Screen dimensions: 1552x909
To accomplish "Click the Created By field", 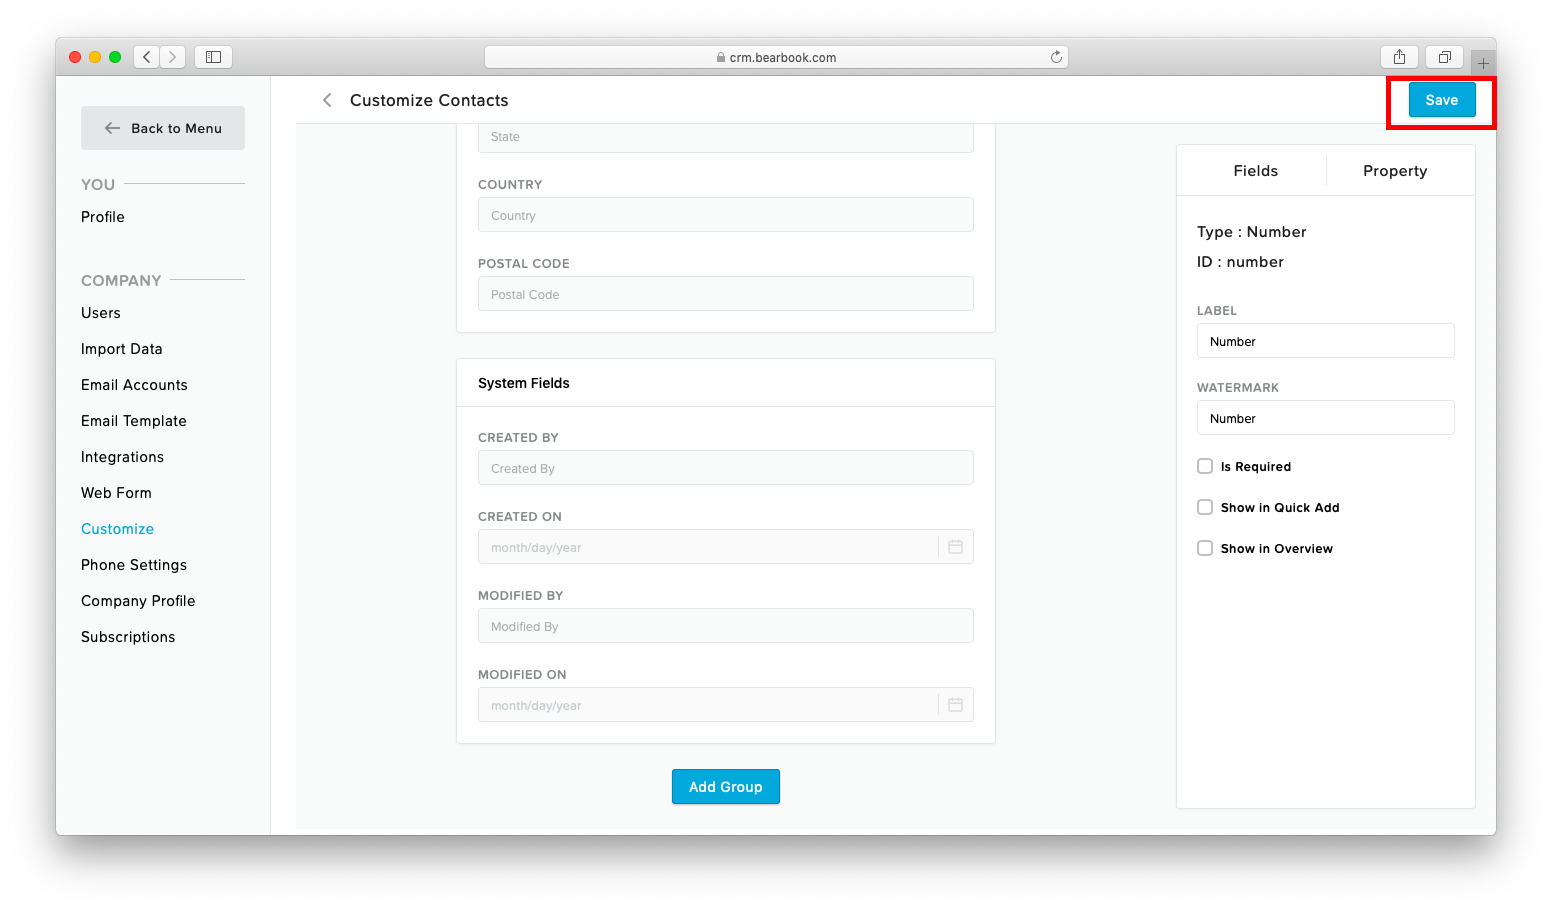I will [x=726, y=468].
